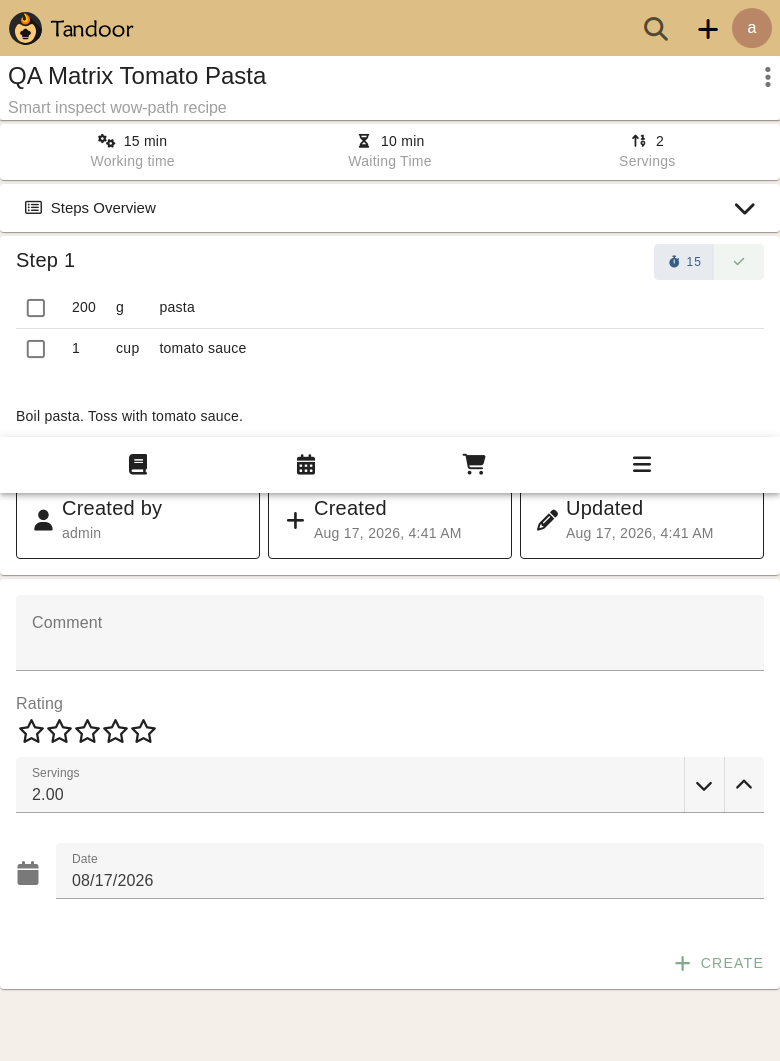Image resolution: width=780 pixels, height=1061 pixels.
Task: Open the shopping cart tab
Action: [474, 464]
